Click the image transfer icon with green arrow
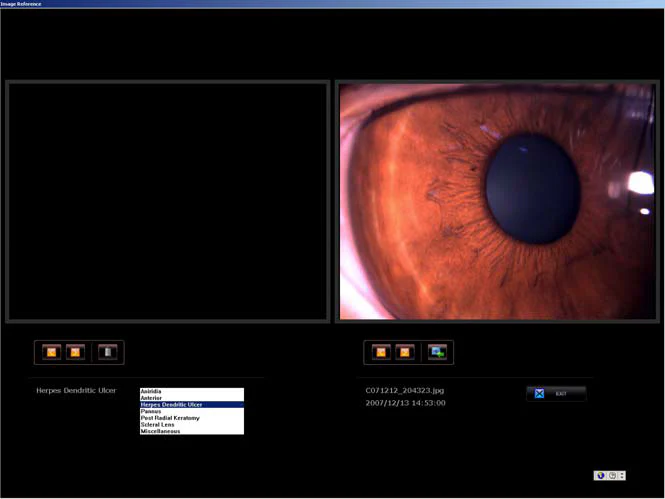This screenshot has height=499, width=665. (437, 352)
